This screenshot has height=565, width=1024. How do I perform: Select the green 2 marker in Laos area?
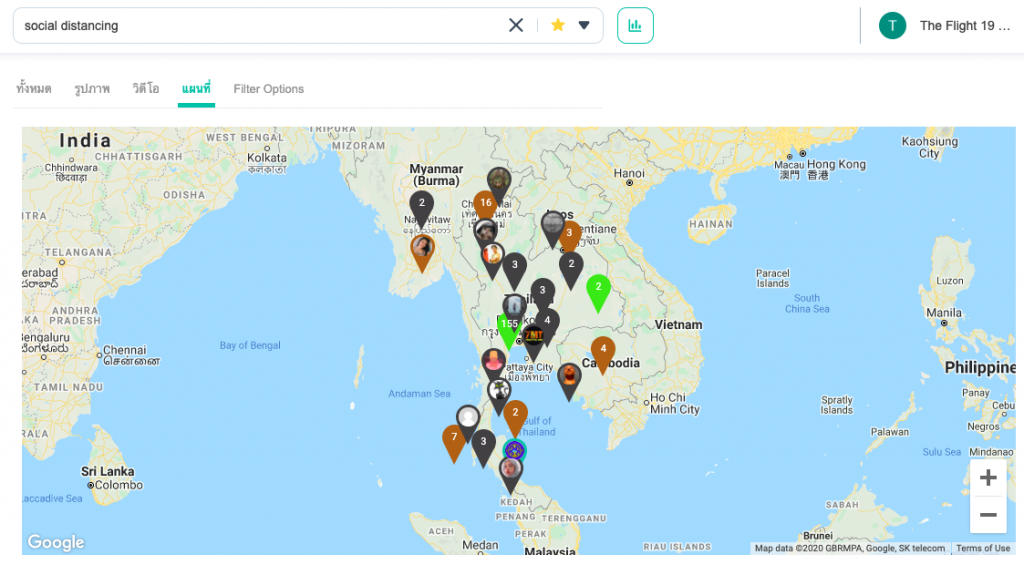(598, 292)
